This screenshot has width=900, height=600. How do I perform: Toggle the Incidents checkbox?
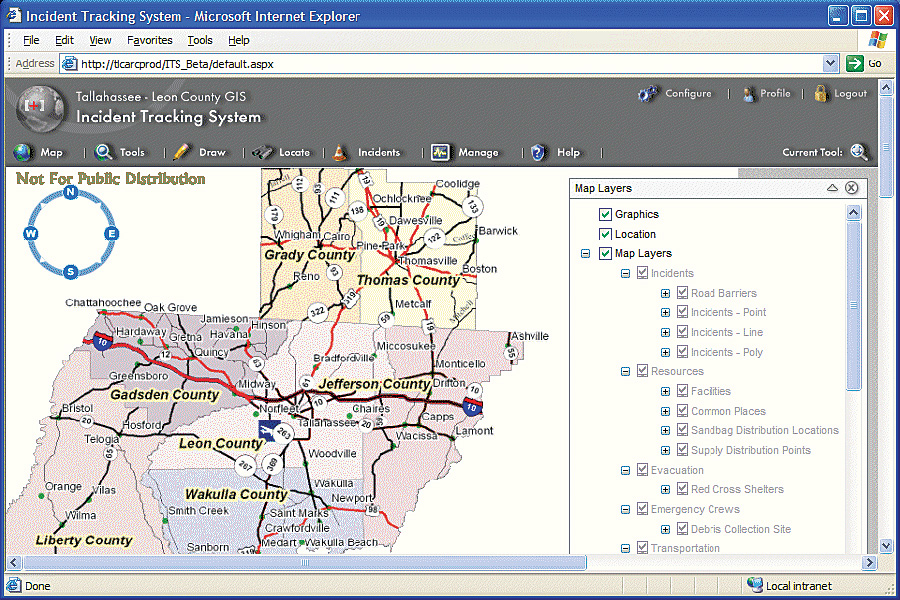coord(642,273)
